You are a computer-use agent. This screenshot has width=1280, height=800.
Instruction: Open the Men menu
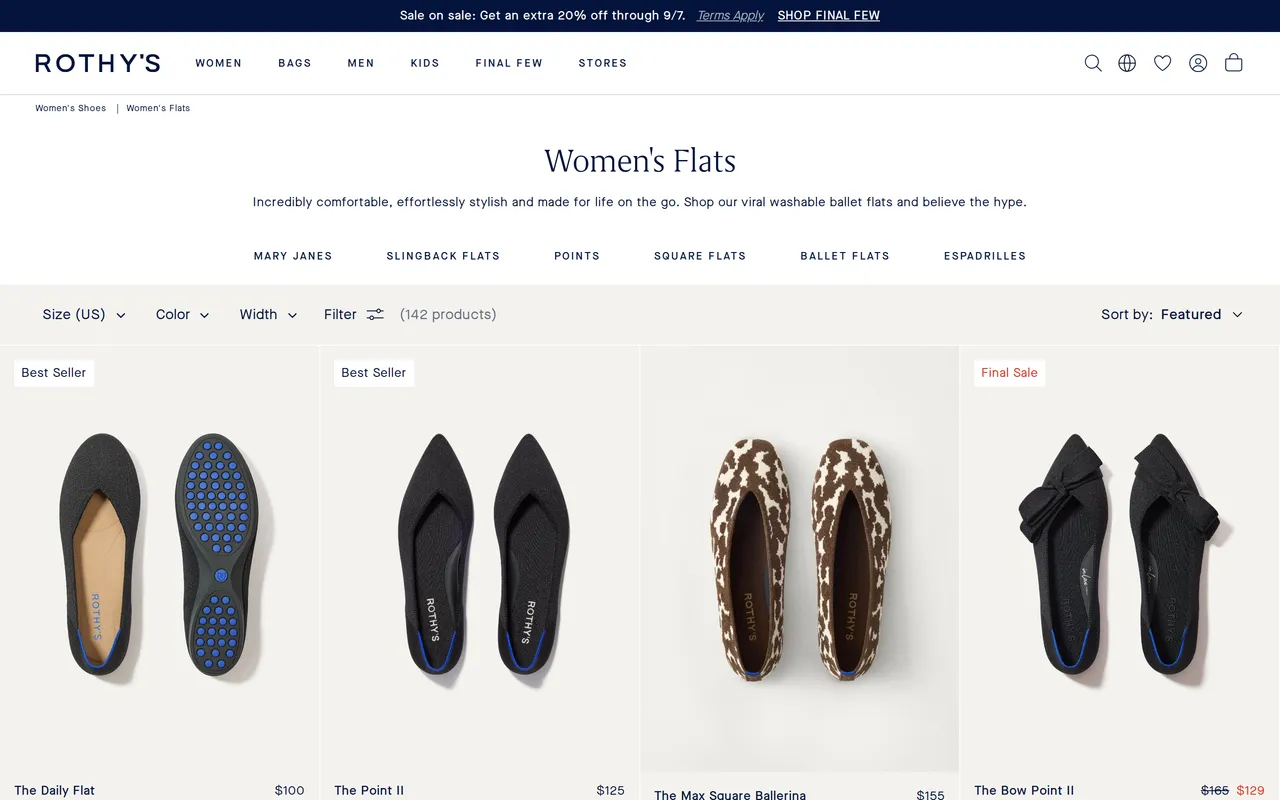[361, 63]
